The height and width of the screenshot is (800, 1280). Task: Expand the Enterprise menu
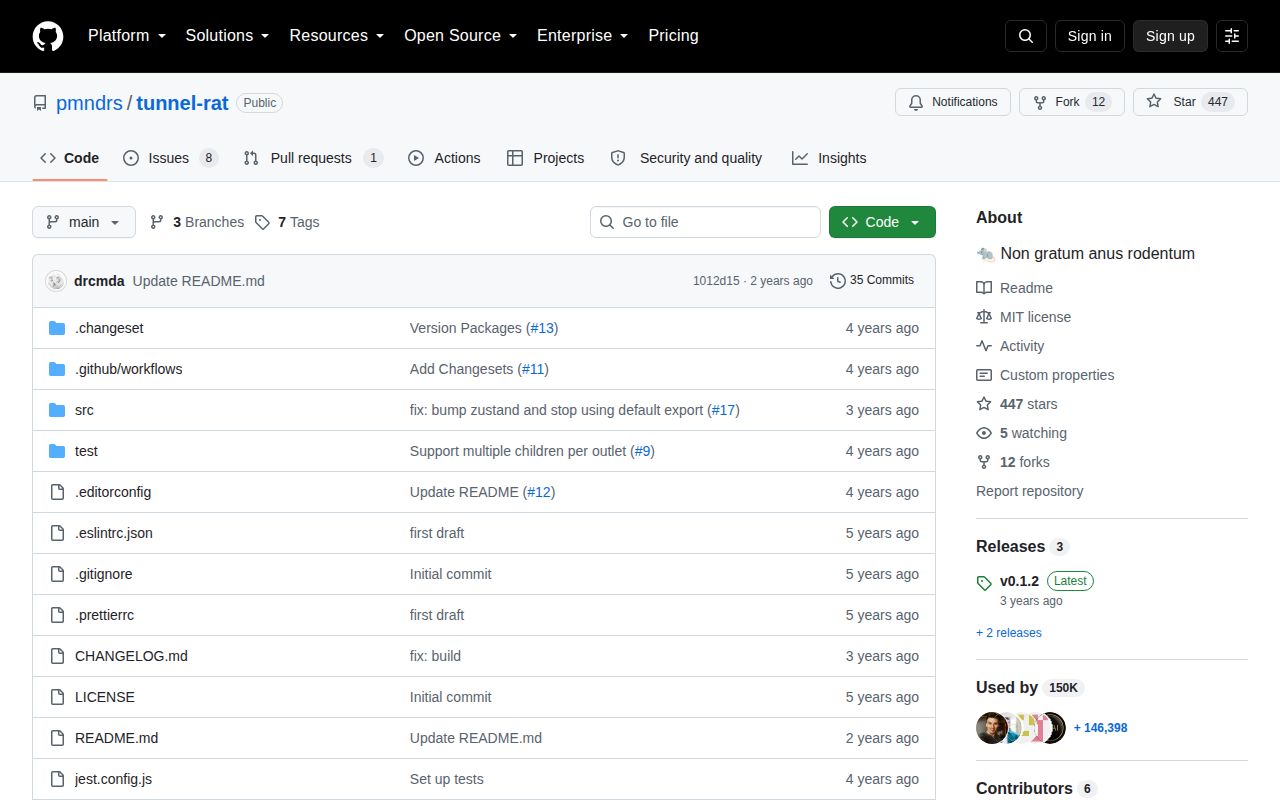point(582,35)
